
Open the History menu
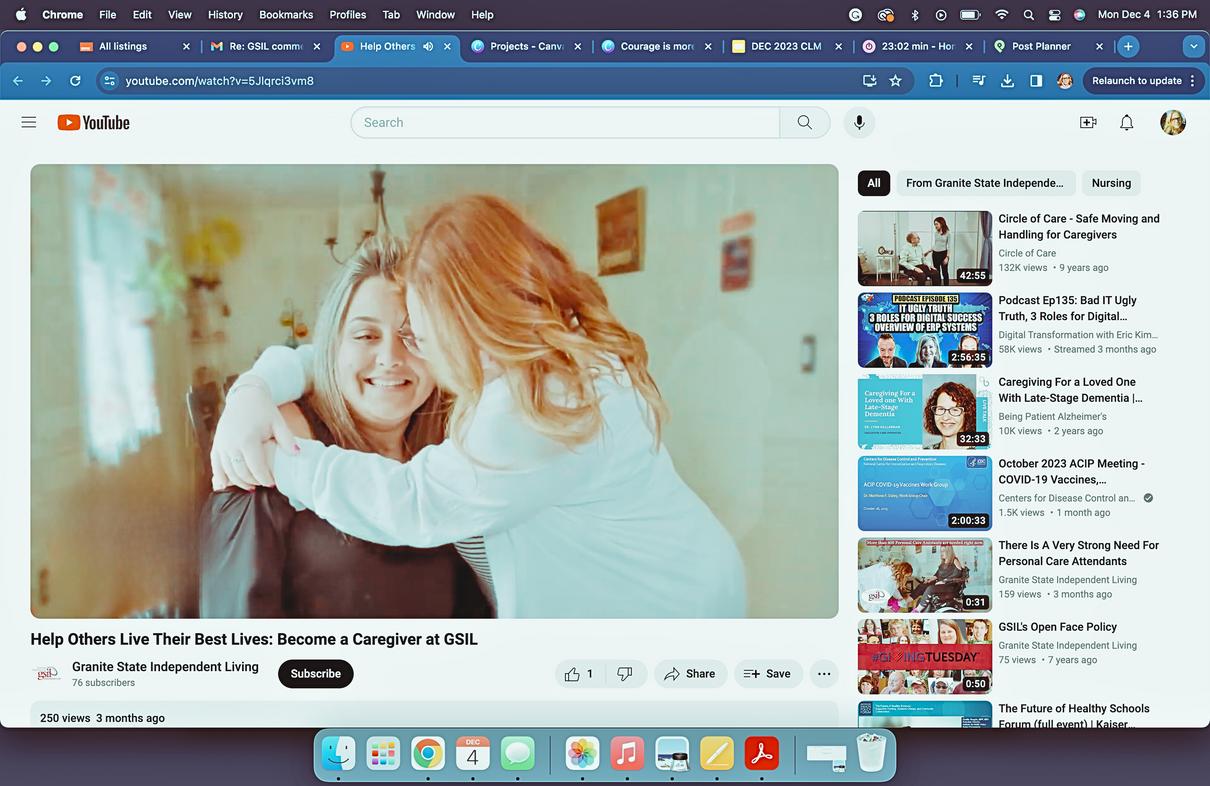tap(225, 15)
